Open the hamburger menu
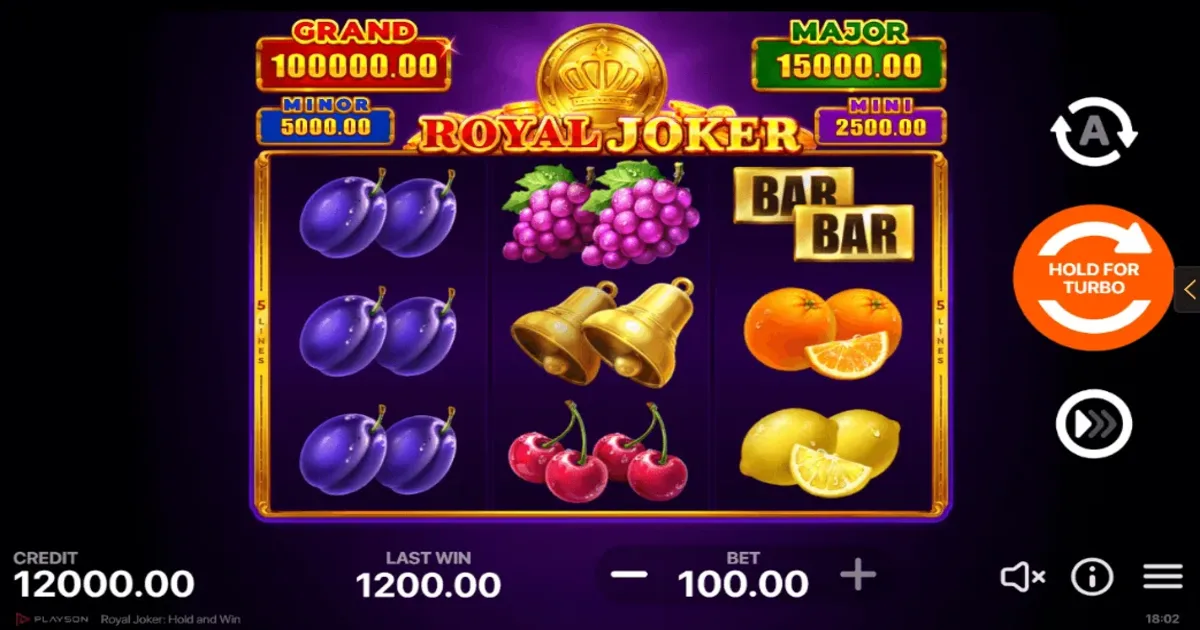1200x630 pixels. click(1163, 577)
